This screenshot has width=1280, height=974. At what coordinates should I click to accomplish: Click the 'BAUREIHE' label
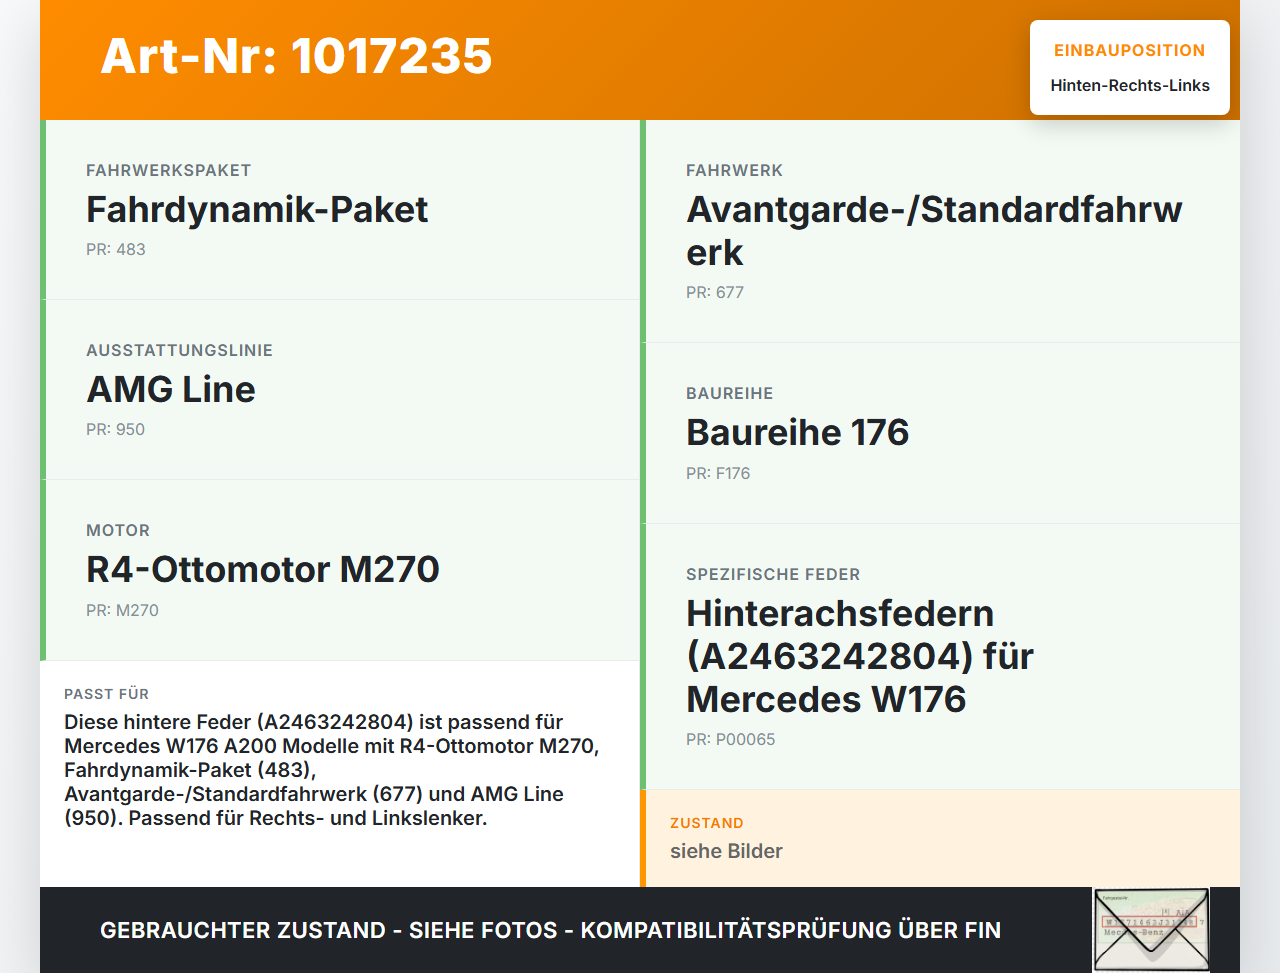pyautogui.click(x=730, y=394)
